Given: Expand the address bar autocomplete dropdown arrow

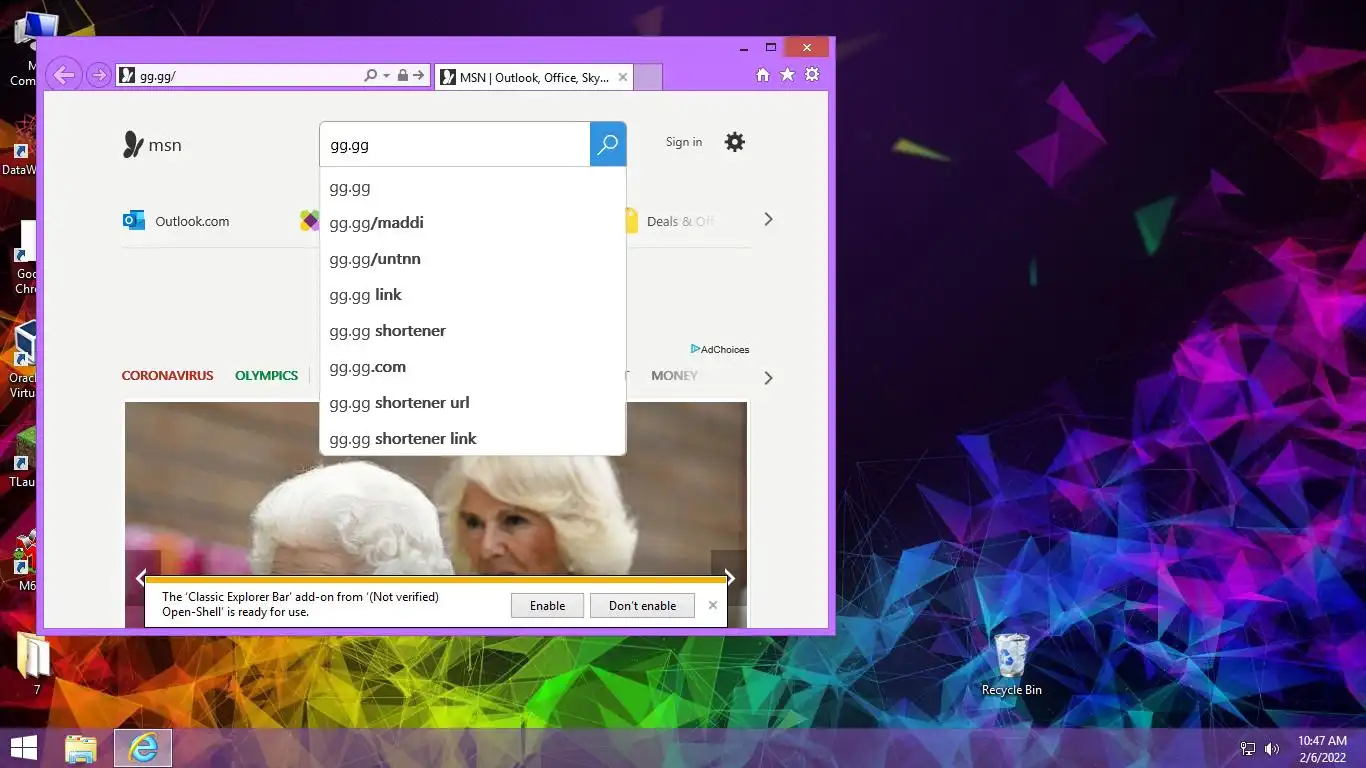Looking at the screenshot, I should pos(386,76).
